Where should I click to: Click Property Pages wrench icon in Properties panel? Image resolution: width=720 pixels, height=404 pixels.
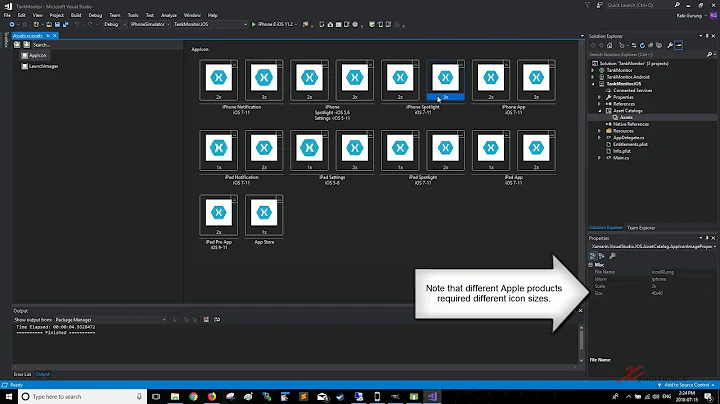(612, 256)
